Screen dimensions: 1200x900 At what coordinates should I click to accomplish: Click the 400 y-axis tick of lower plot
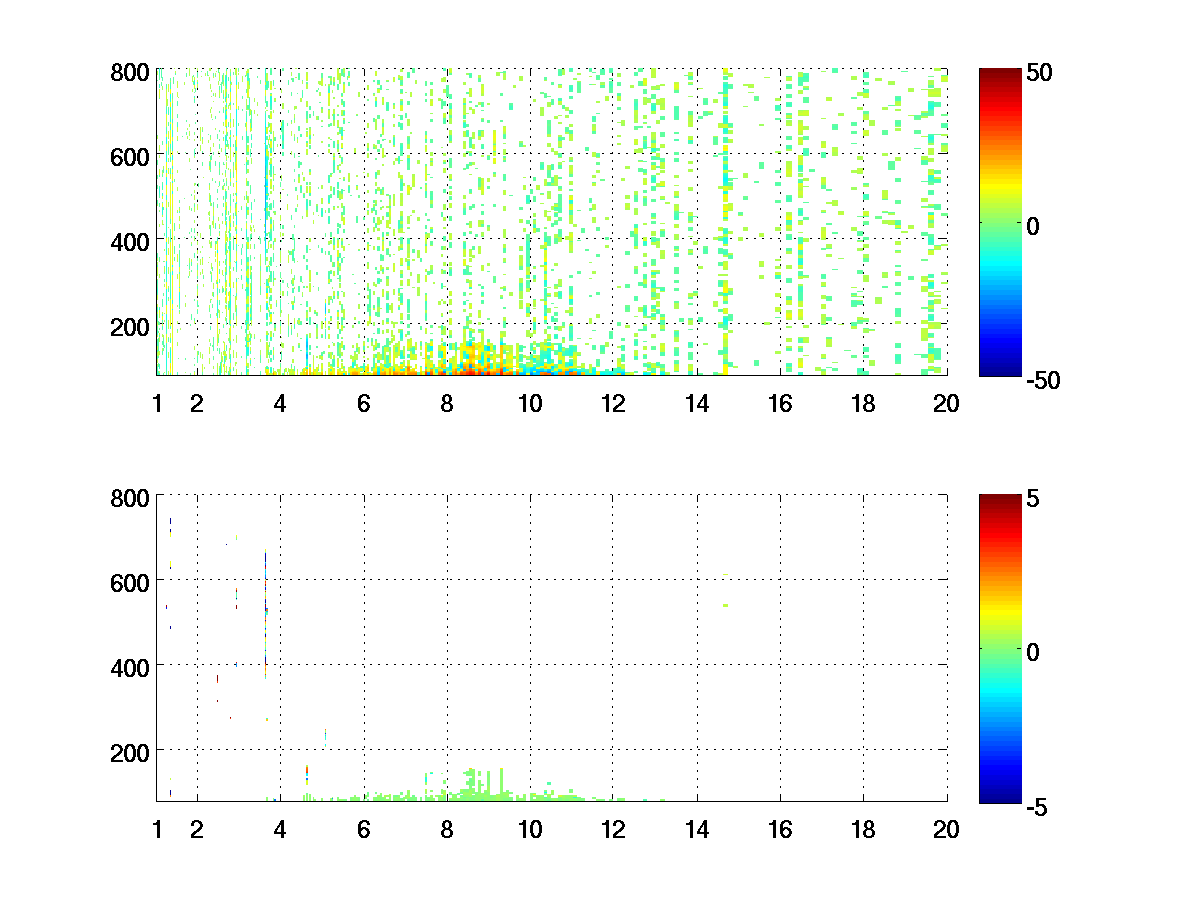(x=130, y=667)
